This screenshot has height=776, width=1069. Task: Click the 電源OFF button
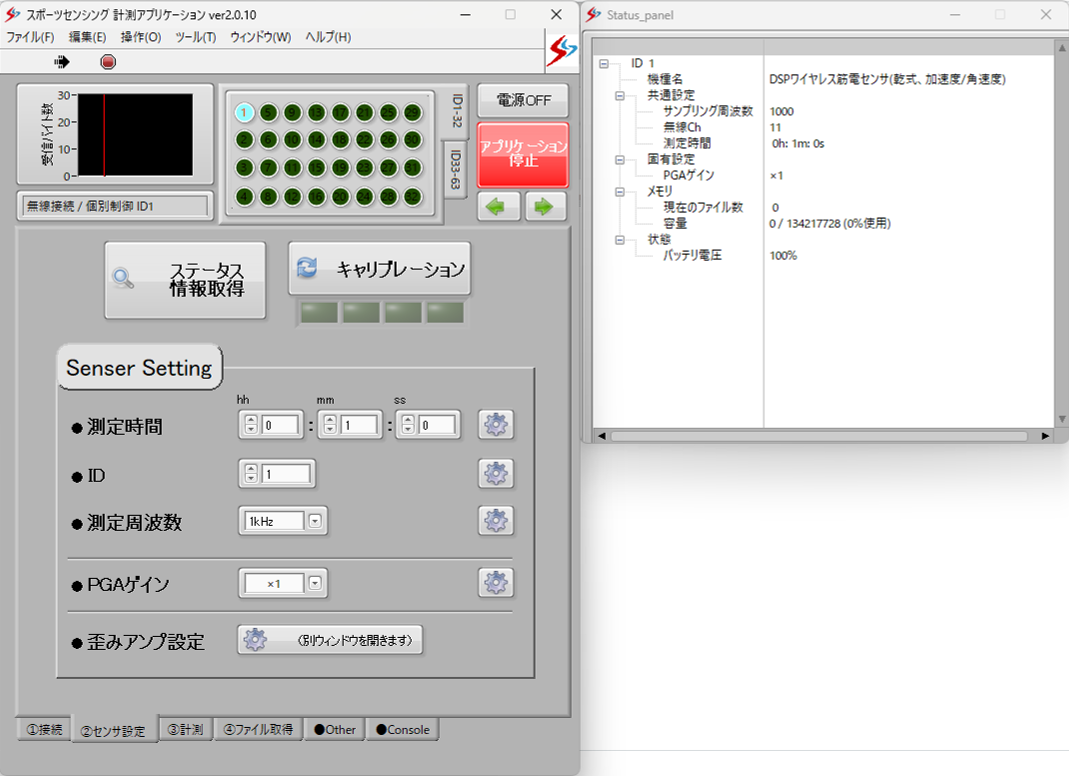[523, 101]
